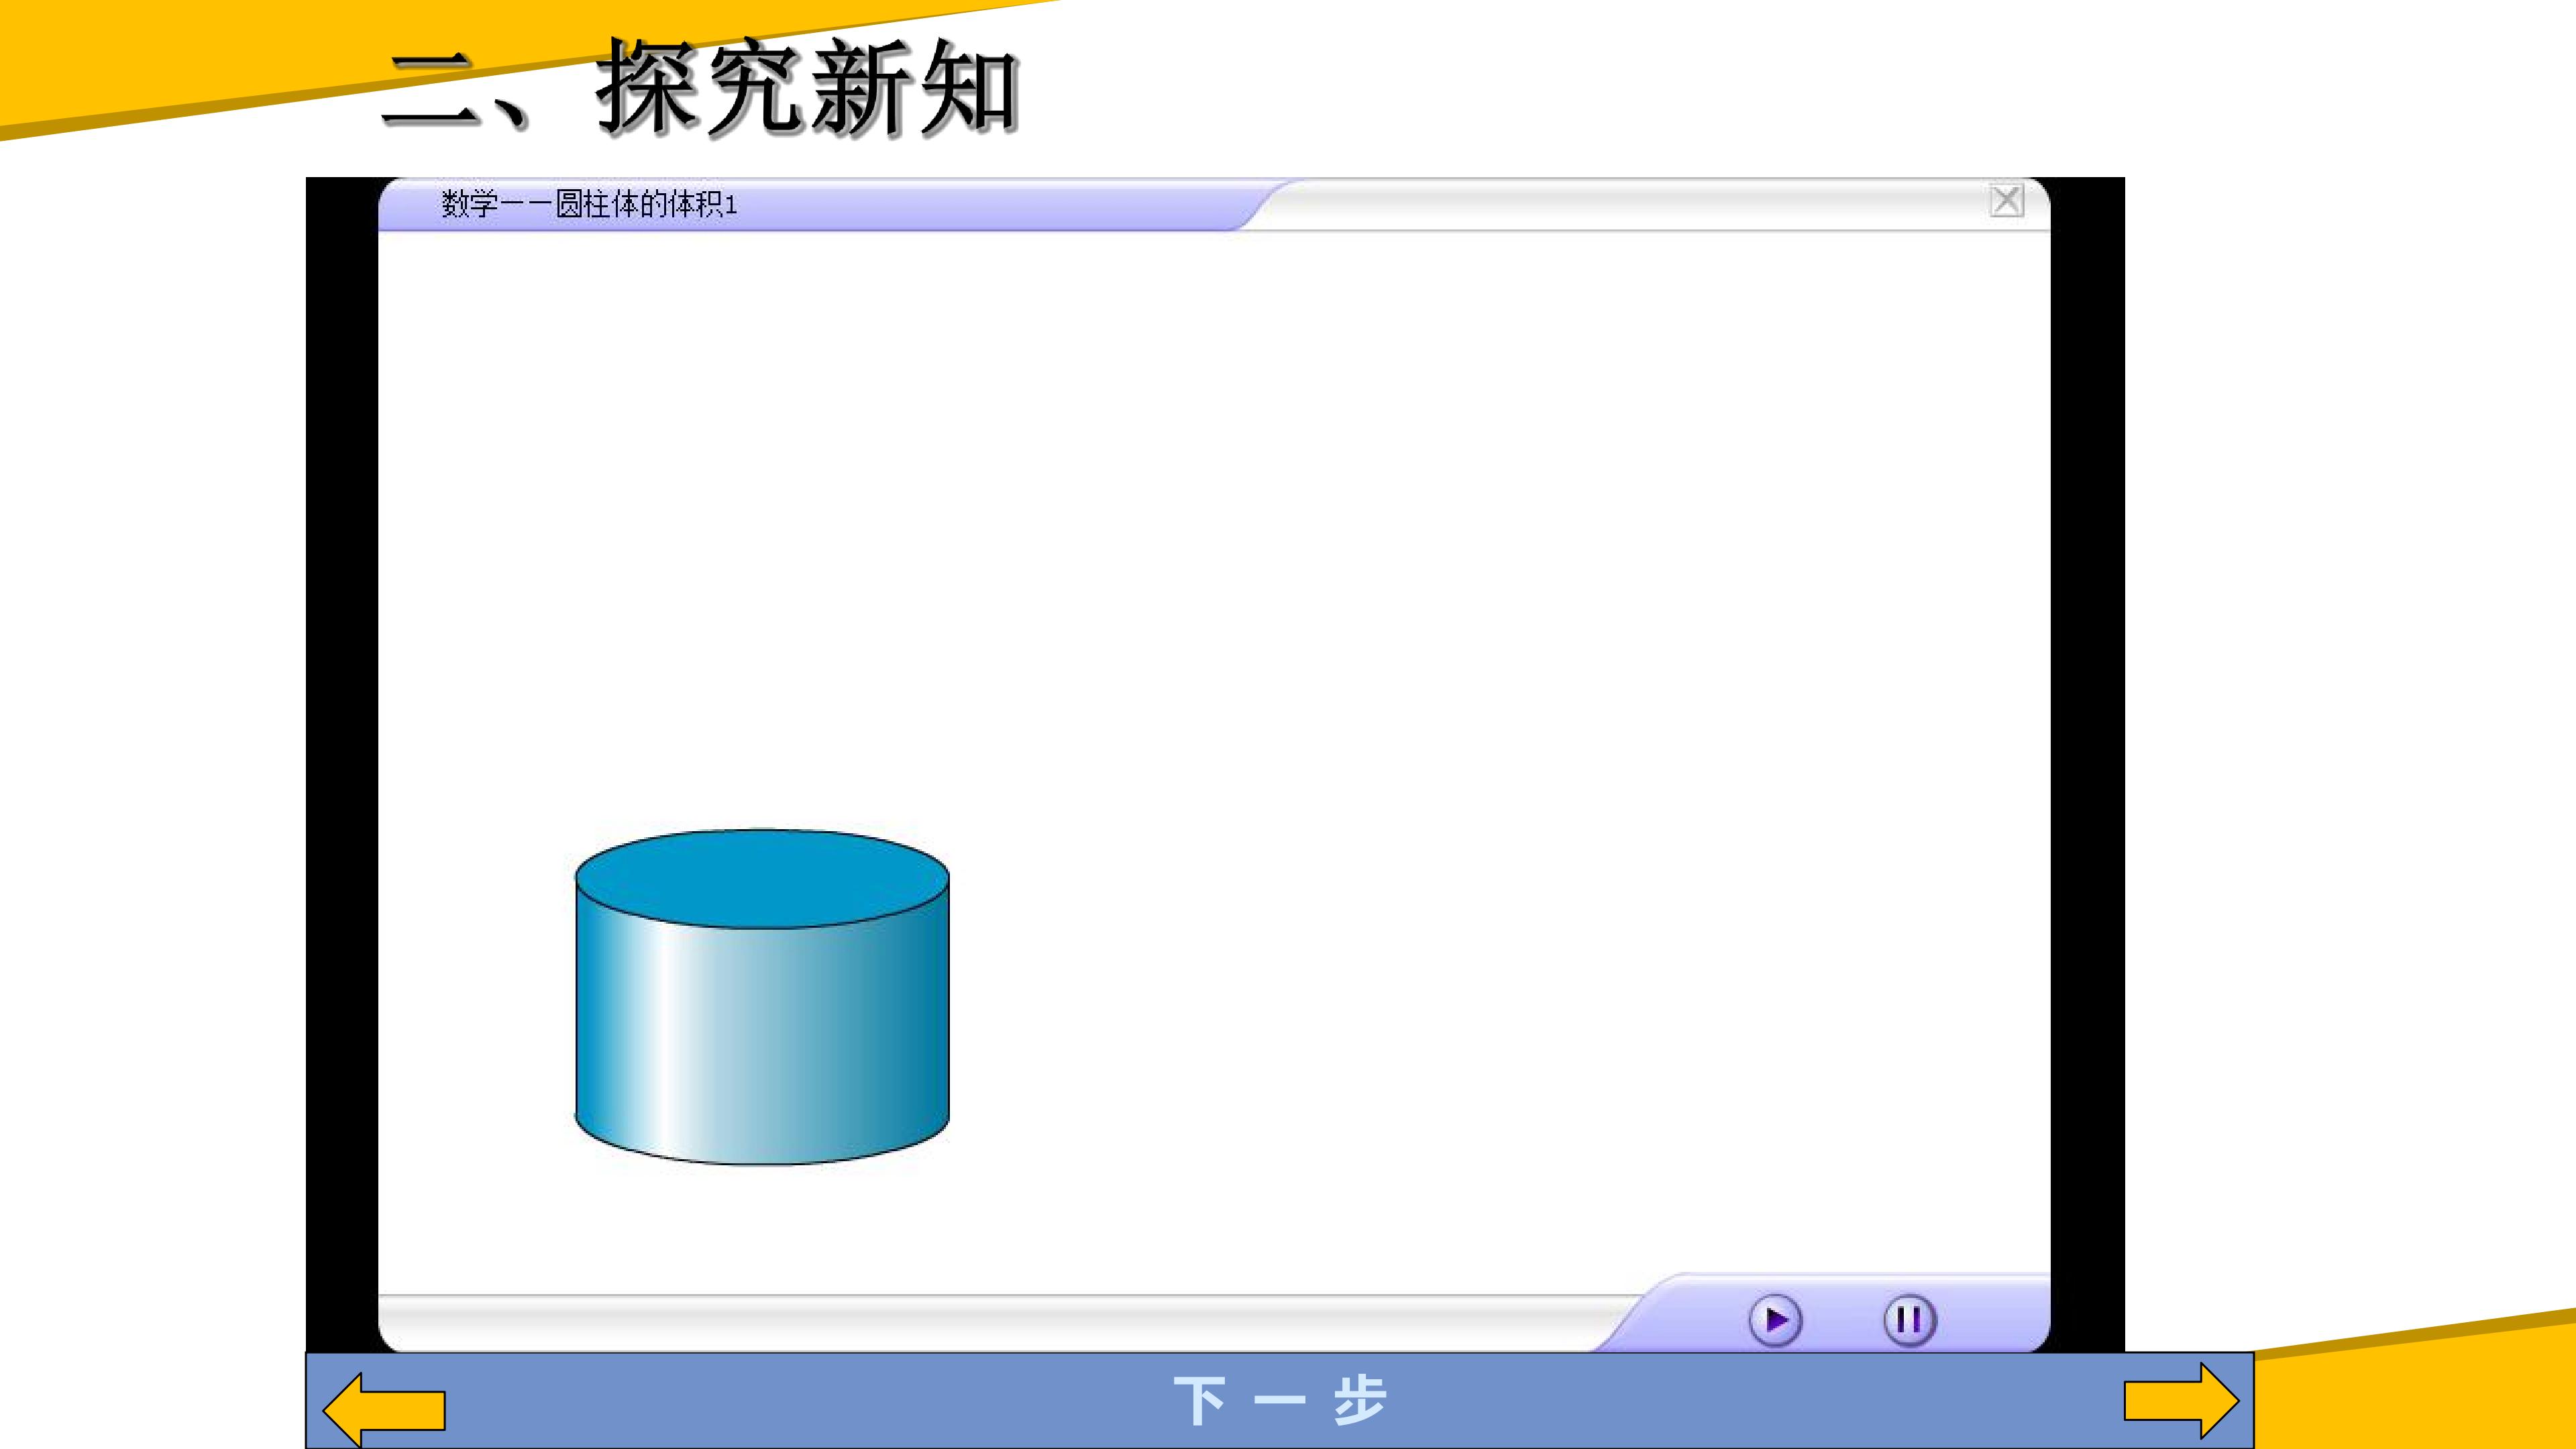
Task: Click the 二、探究新知 slide heading
Action: 700,87
